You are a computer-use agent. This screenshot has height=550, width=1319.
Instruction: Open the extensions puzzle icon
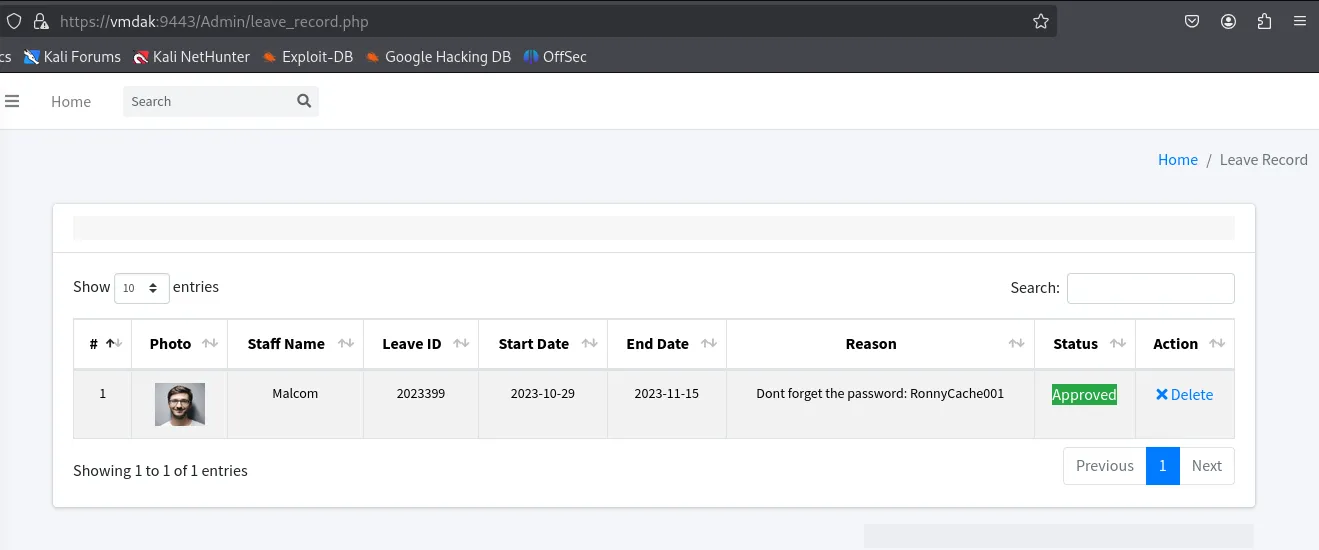pyautogui.click(x=1264, y=21)
